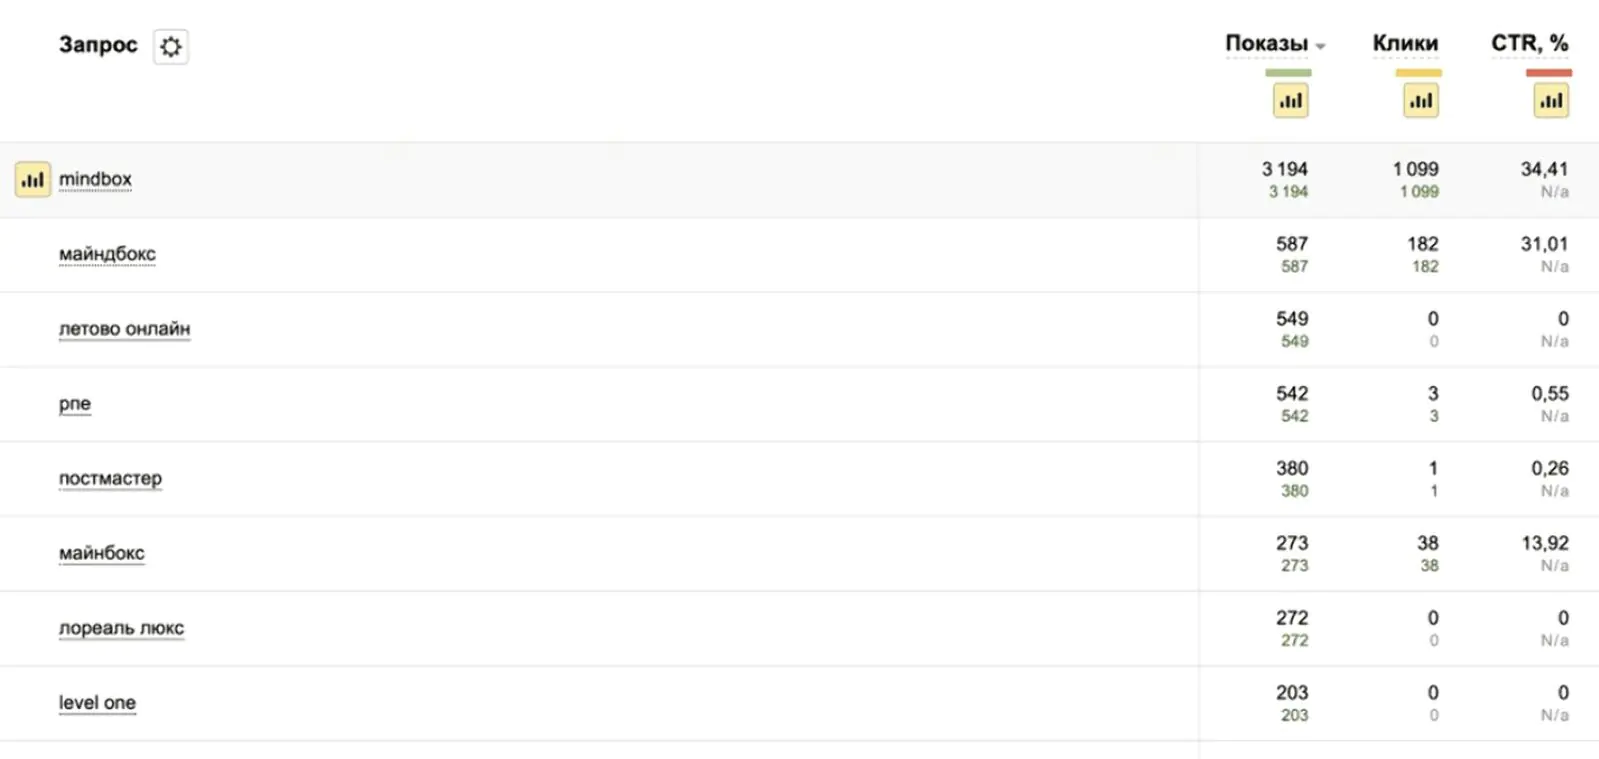
Task: Toggle chart icon beside mindbox query
Action: 33,180
